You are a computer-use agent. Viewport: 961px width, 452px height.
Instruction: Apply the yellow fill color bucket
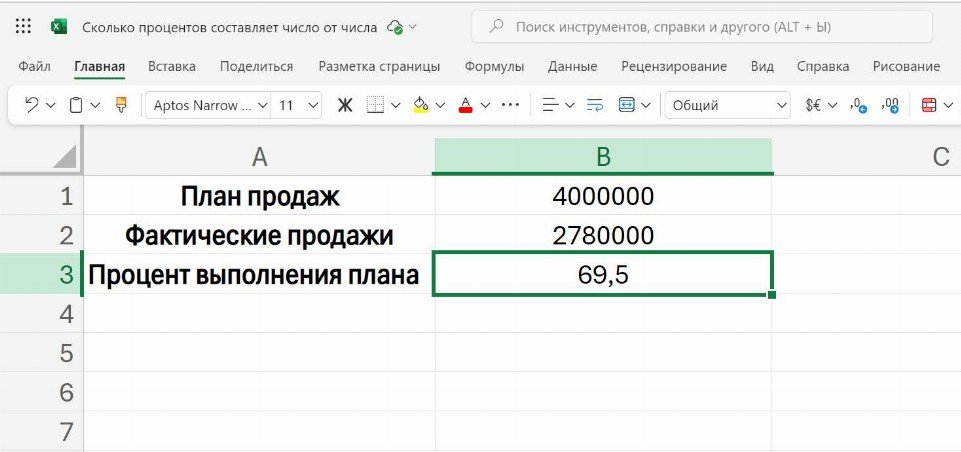click(x=420, y=105)
